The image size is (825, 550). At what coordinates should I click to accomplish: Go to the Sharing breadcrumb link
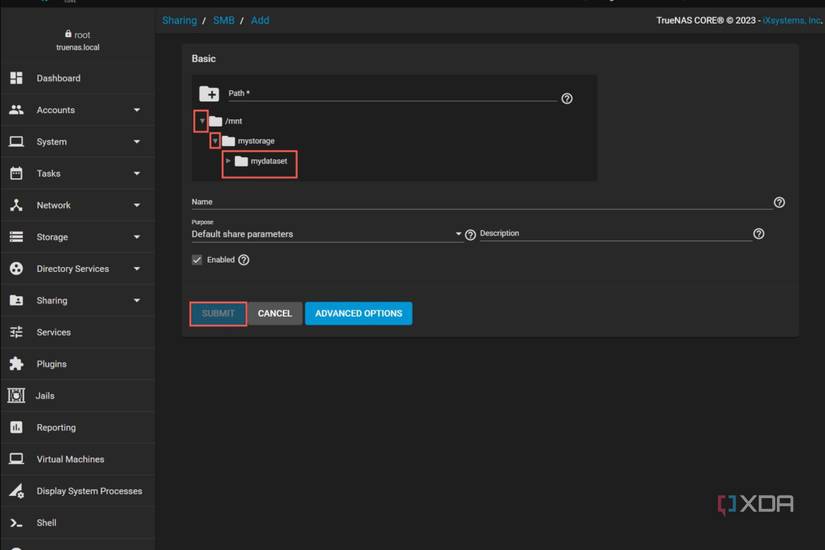click(179, 21)
